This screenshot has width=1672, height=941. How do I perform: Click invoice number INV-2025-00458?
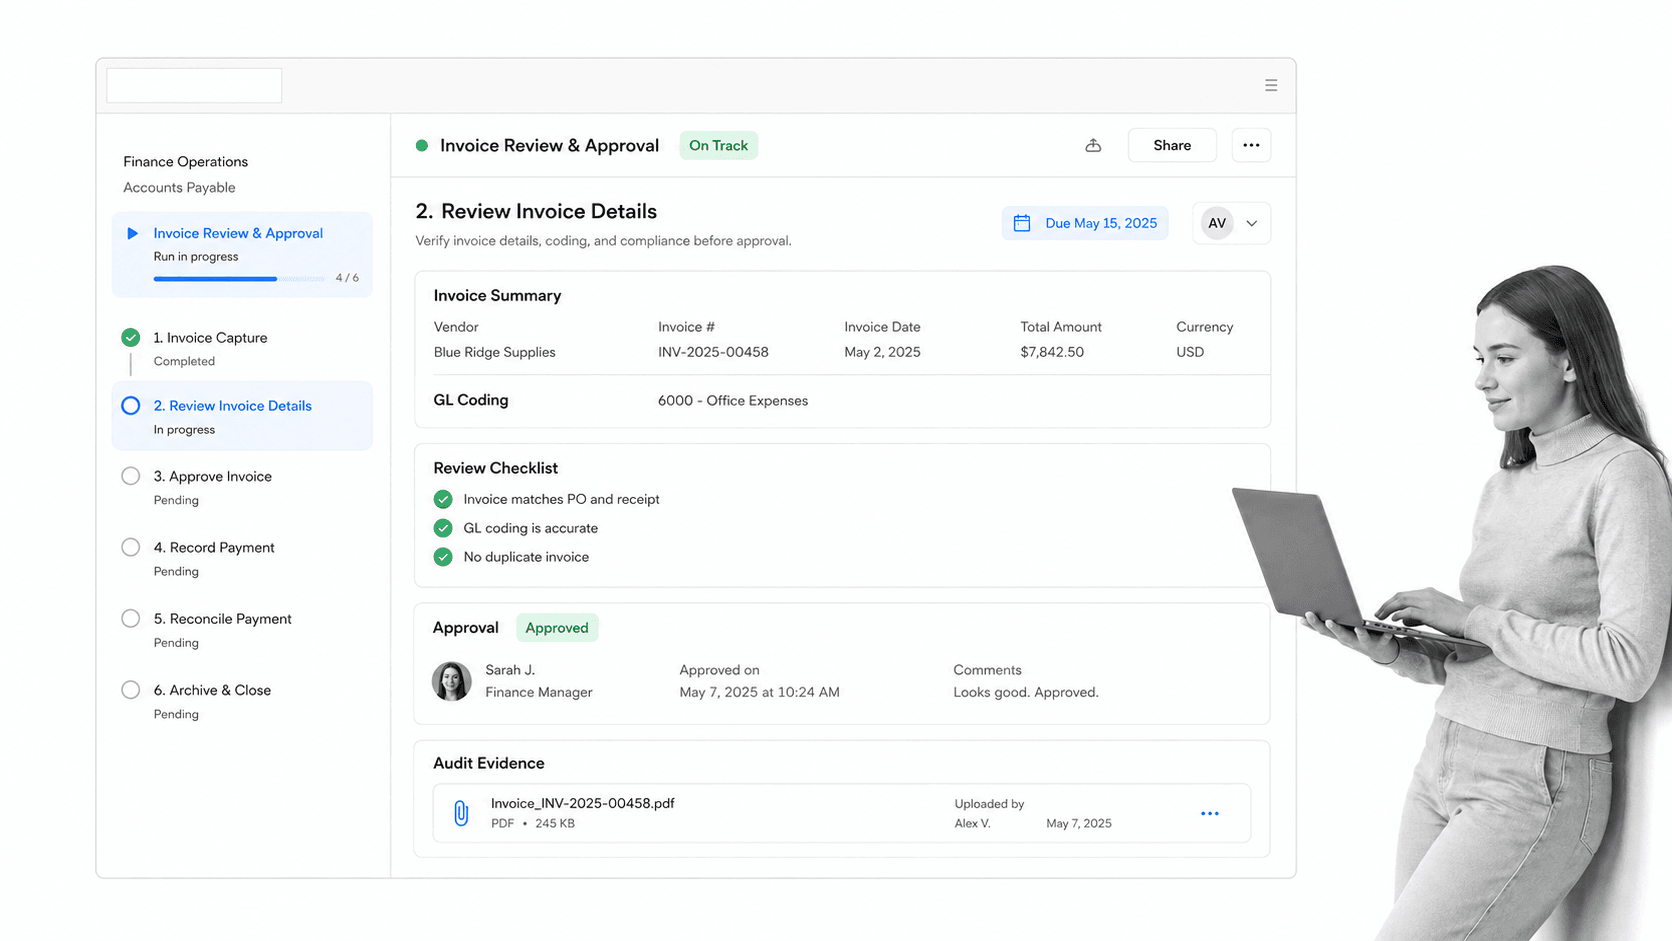(x=713, y=352)
